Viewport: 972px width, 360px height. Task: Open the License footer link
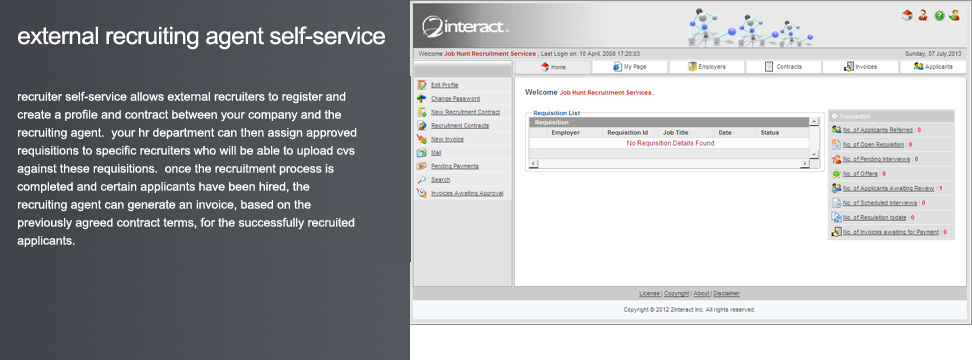click(x=650, y=294)
